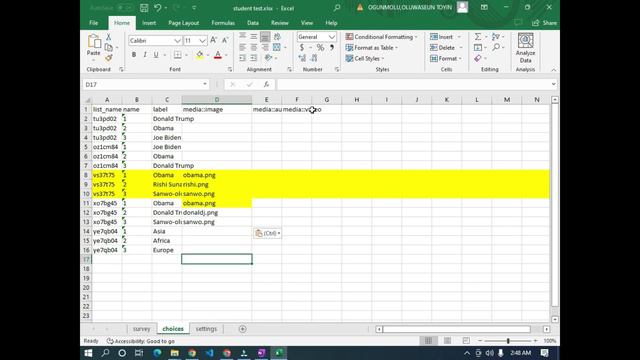The width and height of the screenshot is (640, 360).
Task: Click Format cells button
Action: [446, 58]
